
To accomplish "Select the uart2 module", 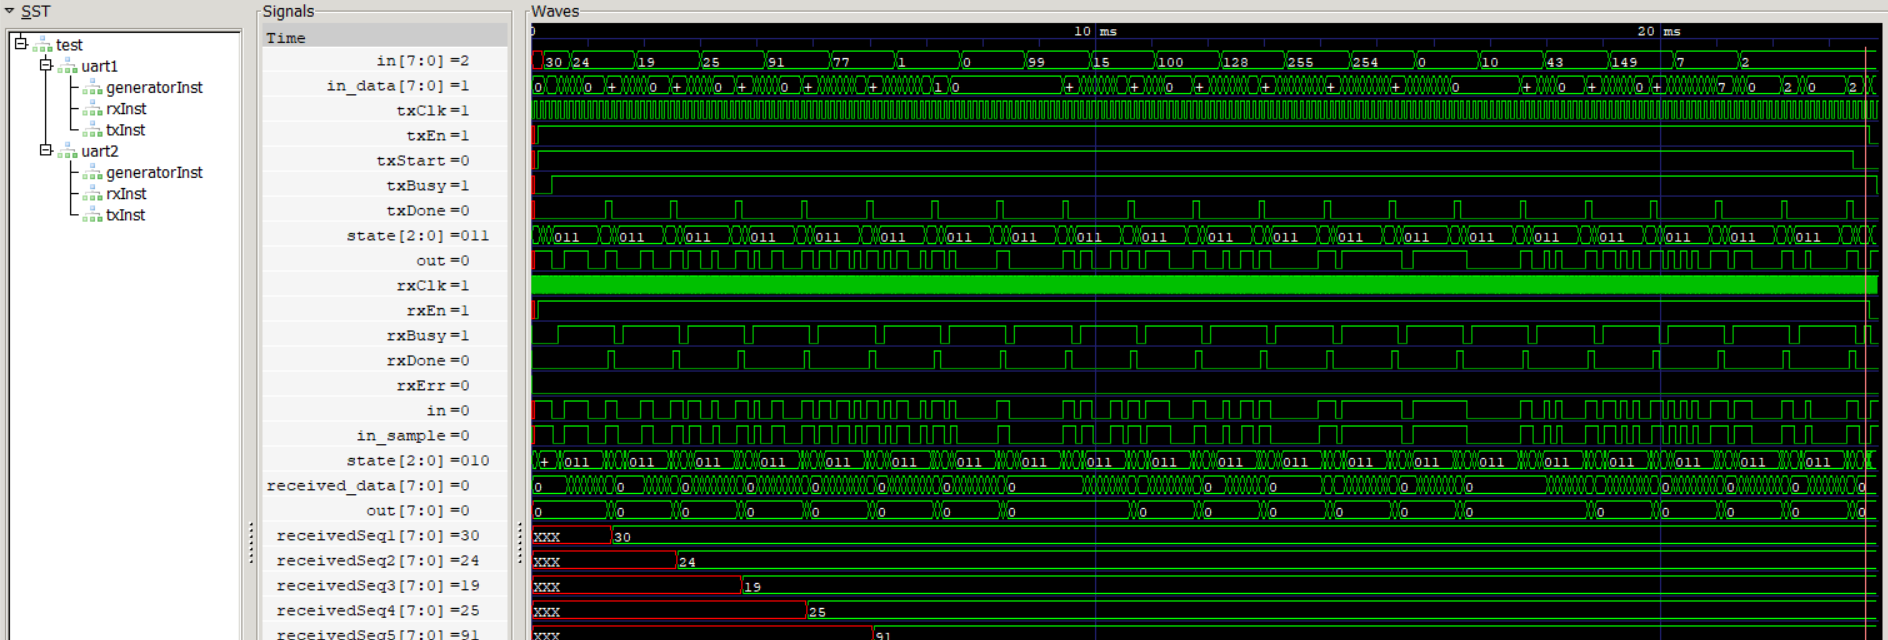I will click(99, 151).
